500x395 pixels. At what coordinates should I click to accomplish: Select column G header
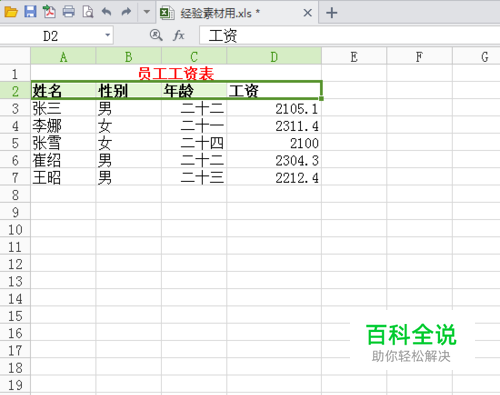click(x=476, y=57)
